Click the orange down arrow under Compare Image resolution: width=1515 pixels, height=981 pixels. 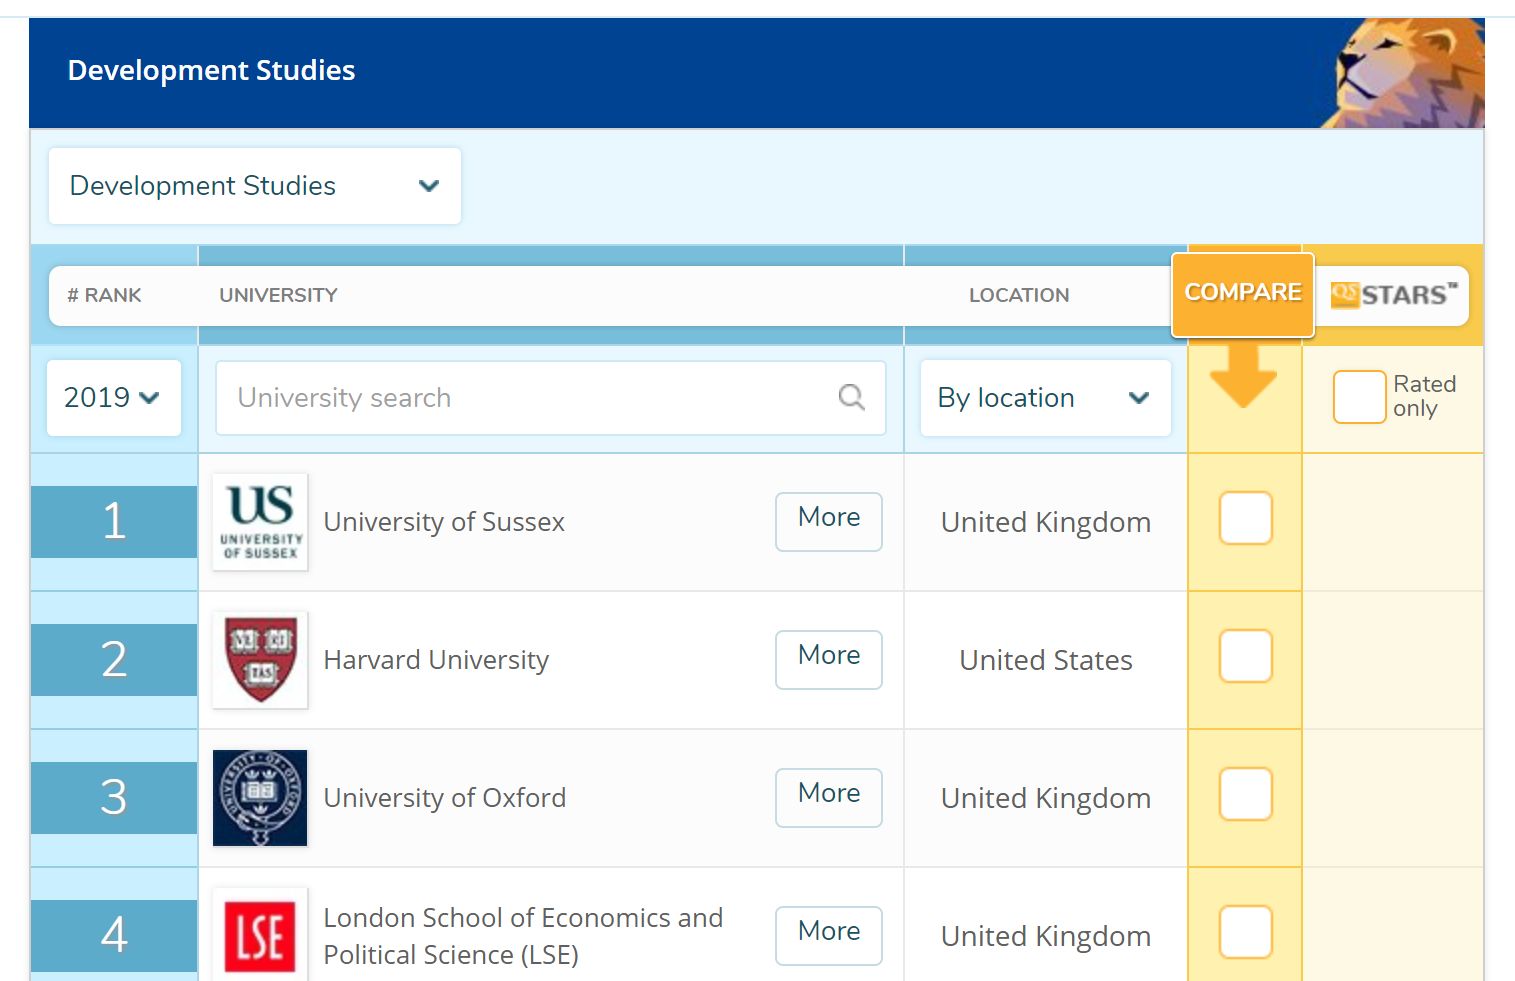(1243, 376)
